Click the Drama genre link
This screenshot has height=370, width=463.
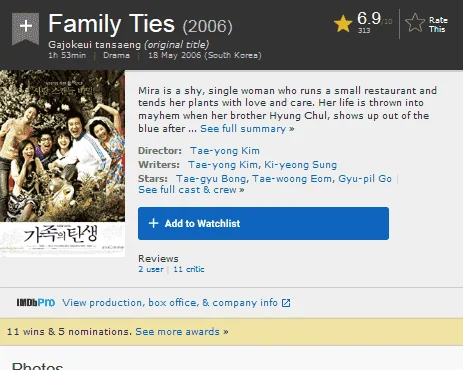pos(116,55)
